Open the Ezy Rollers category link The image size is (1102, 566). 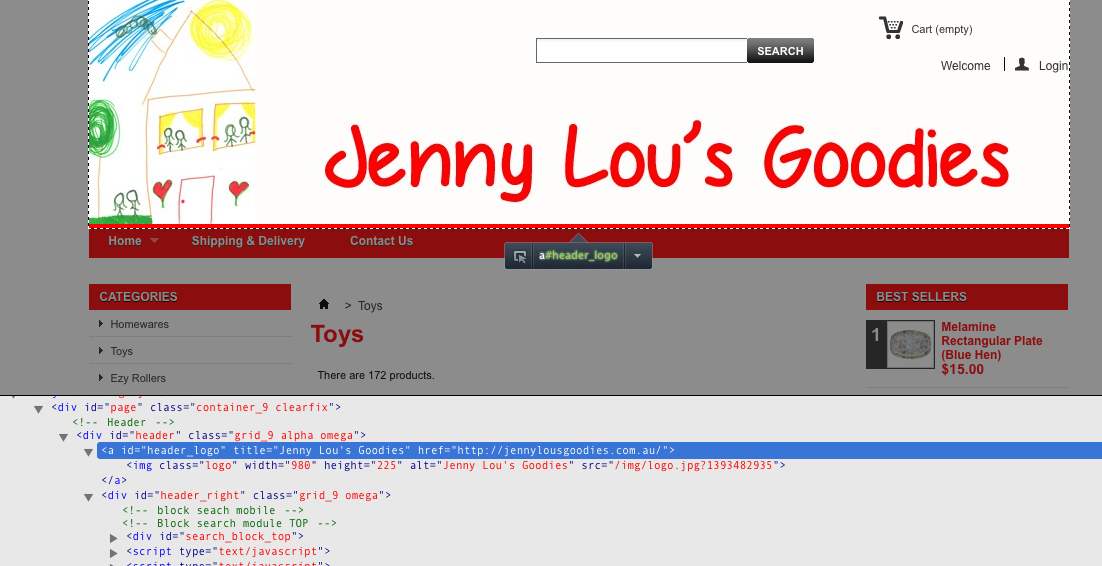(138, 378)
